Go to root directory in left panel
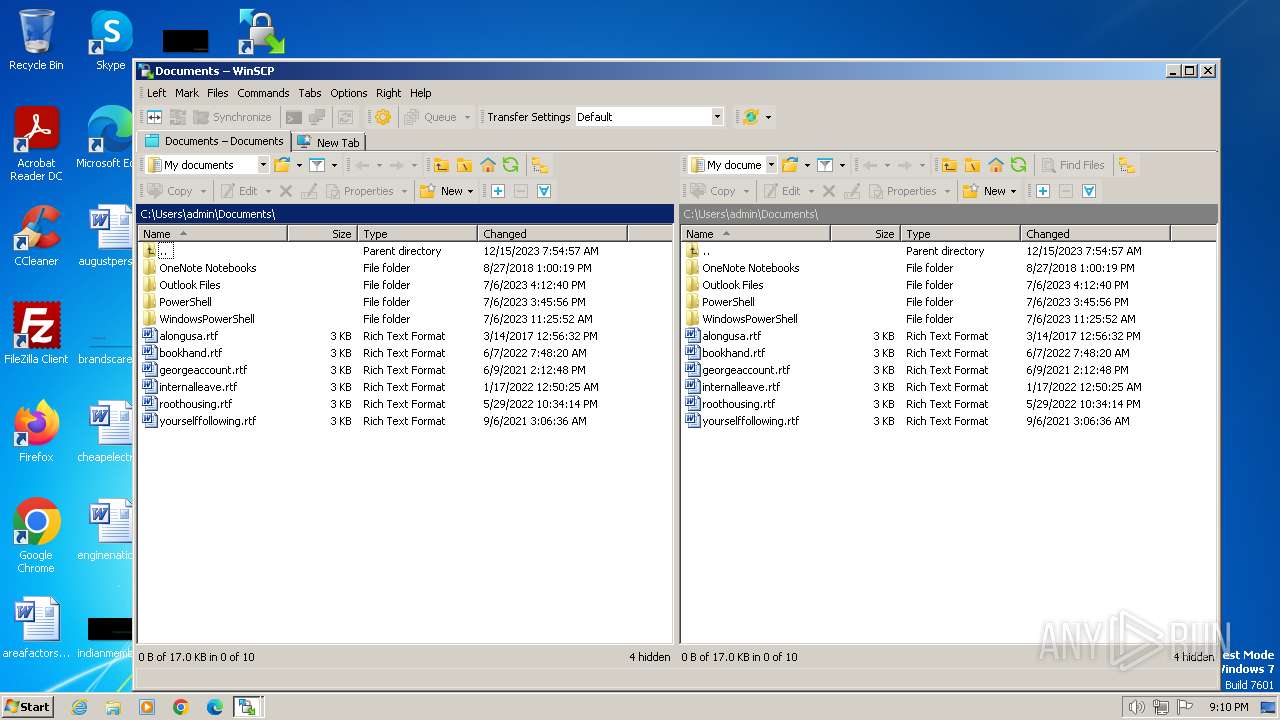This screenshot has width=1280, height=720. [464, 165]
